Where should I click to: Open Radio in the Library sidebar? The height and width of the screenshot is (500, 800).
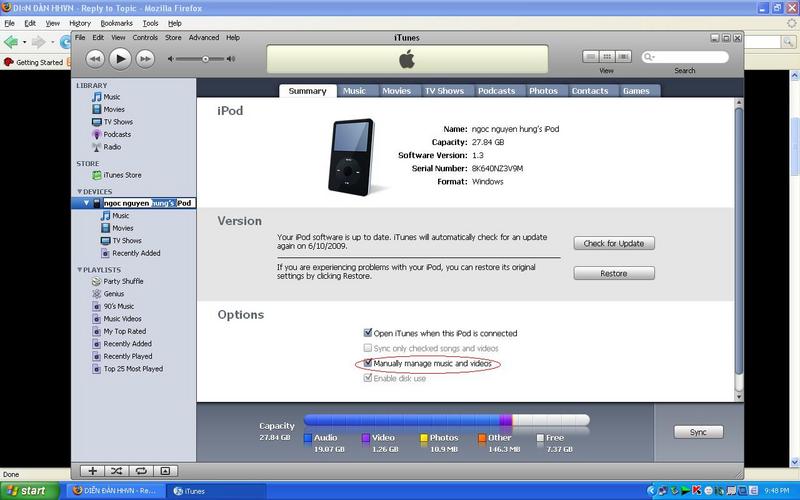coord(112,147)
